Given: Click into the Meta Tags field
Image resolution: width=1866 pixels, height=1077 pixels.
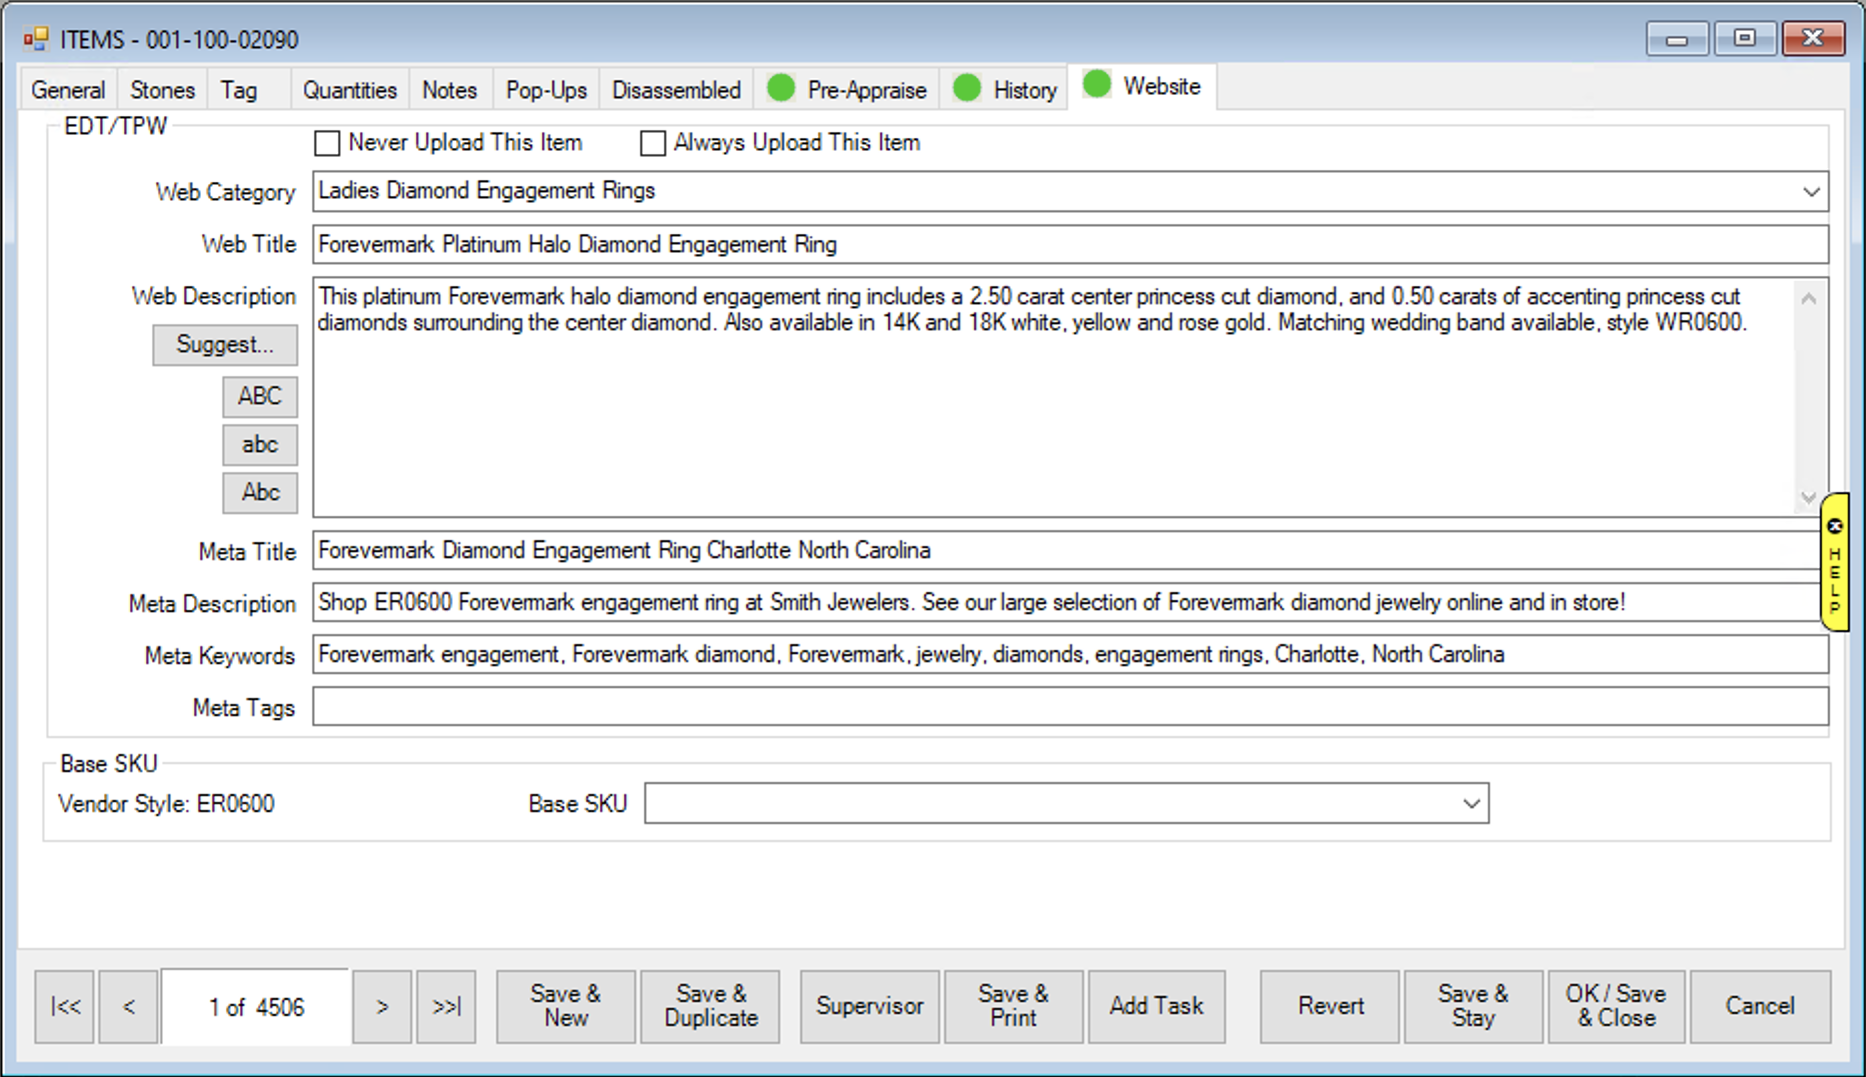Looking at the screenshot, I should click(1070, 707).
